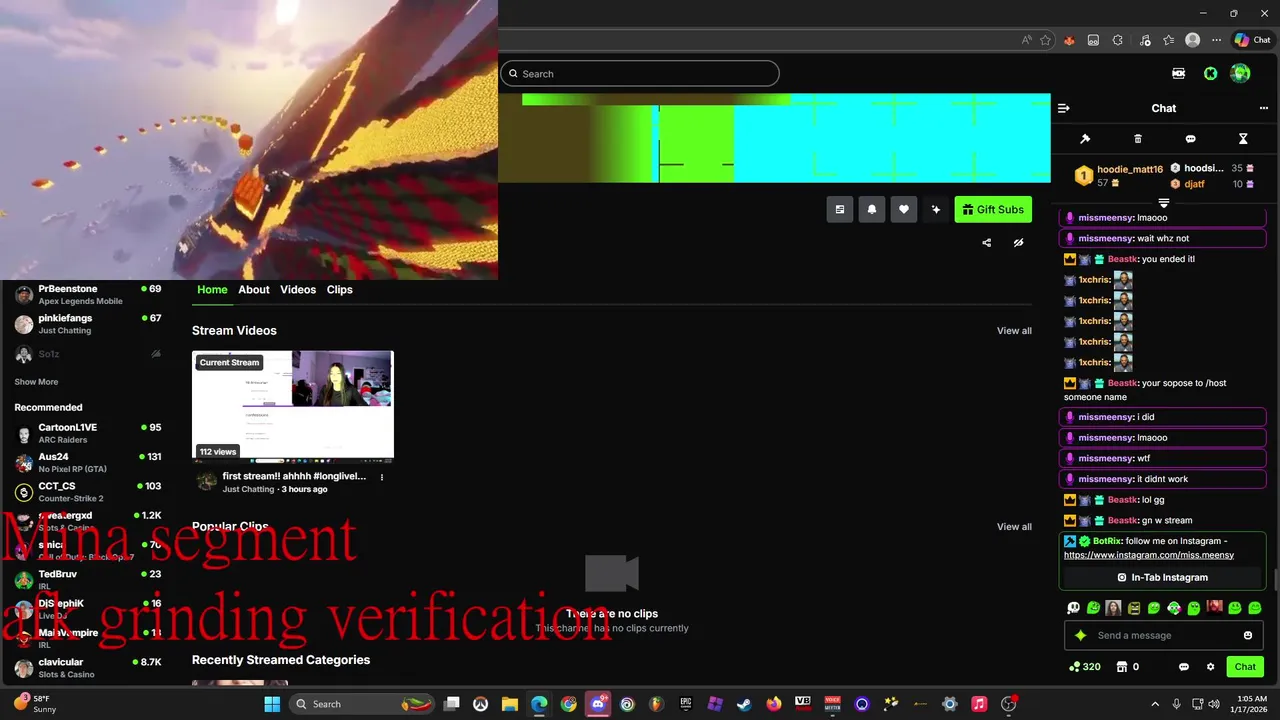
Task: Switch to the Clips channel tab
Action: click(x=340, y=289)
